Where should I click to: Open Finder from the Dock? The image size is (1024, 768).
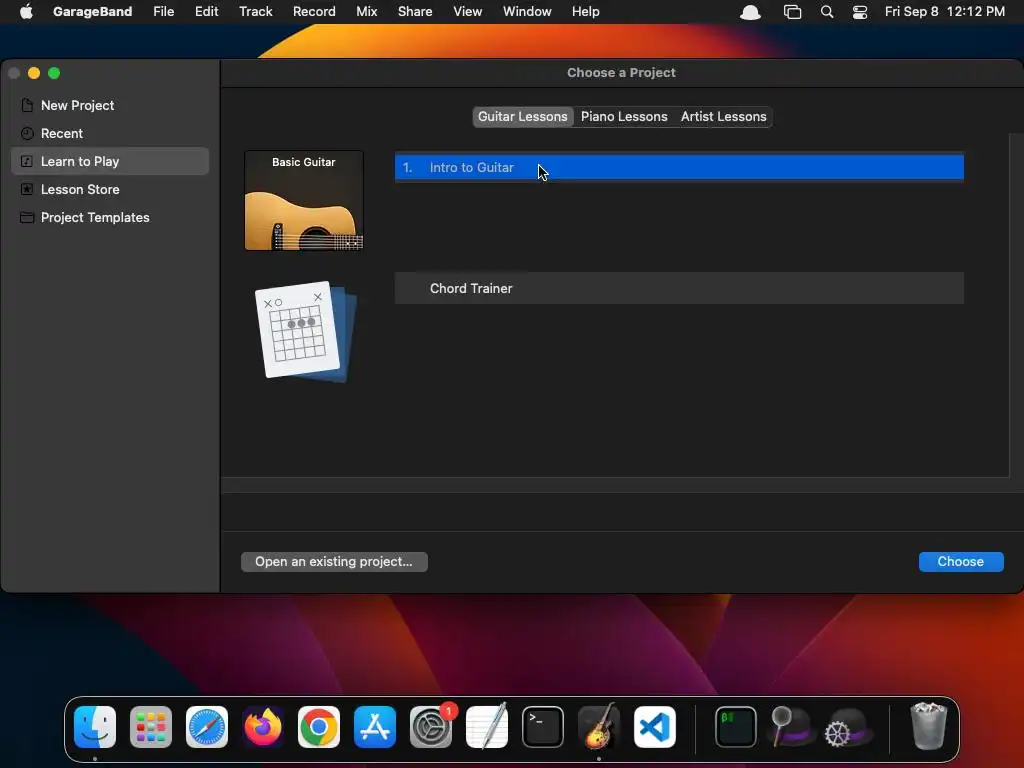[95, 727]
